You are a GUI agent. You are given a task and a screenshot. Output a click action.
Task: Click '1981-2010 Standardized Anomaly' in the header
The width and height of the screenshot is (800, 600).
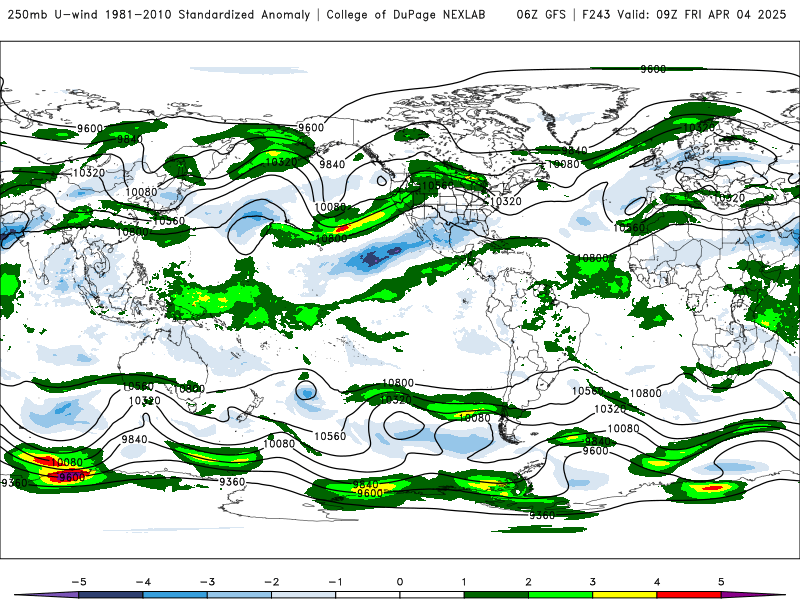pyautogui.click(x=207, y=14)
